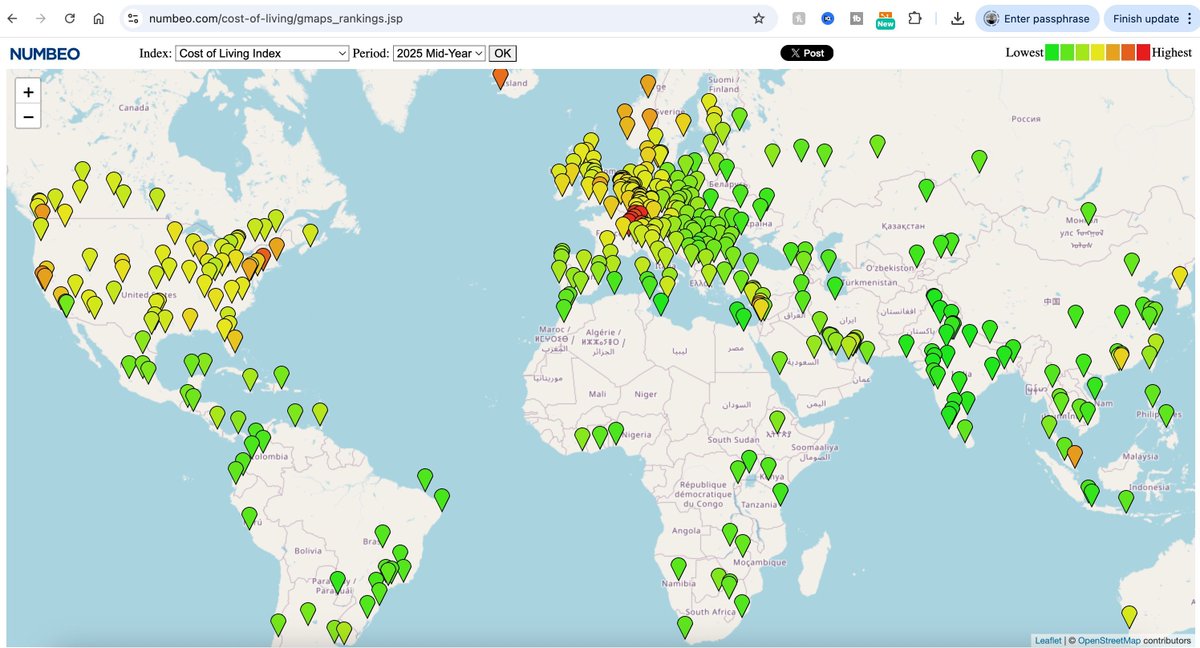
Task: Open the OpenStreetMap attribution link
Action: point(1109,640)
